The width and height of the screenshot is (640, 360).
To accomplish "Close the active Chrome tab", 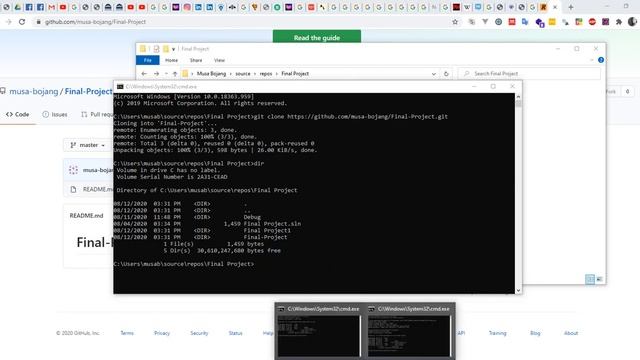I will tap(555, 7).
